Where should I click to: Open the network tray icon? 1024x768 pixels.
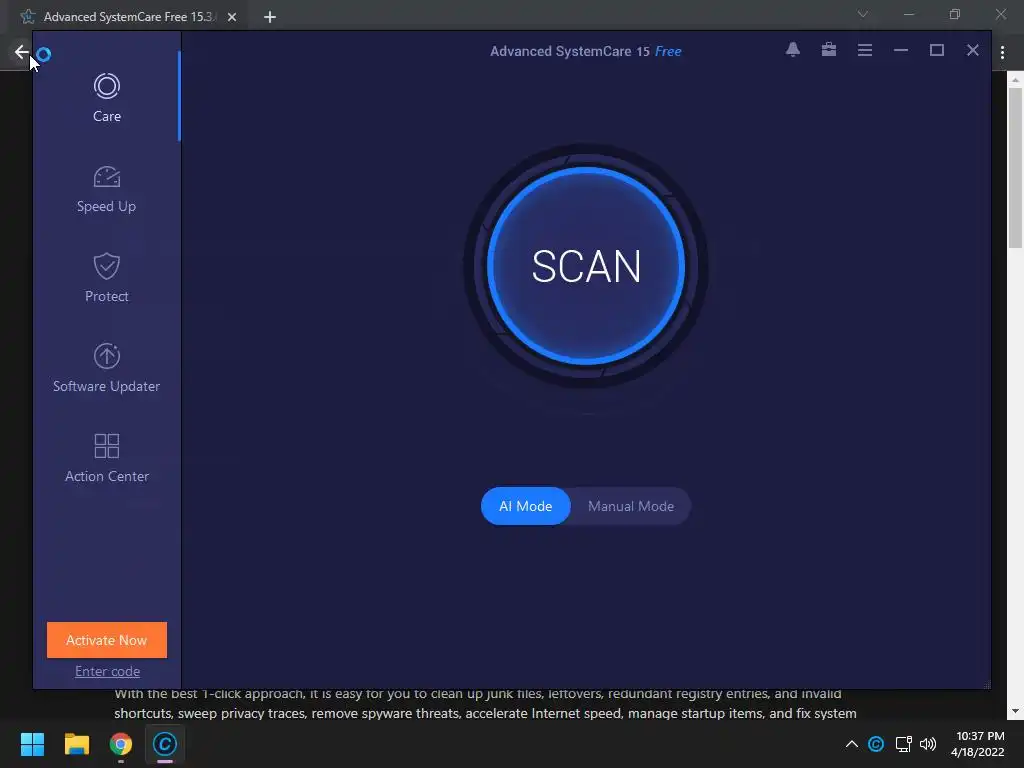pyautogui.click(x=903, y=744)
